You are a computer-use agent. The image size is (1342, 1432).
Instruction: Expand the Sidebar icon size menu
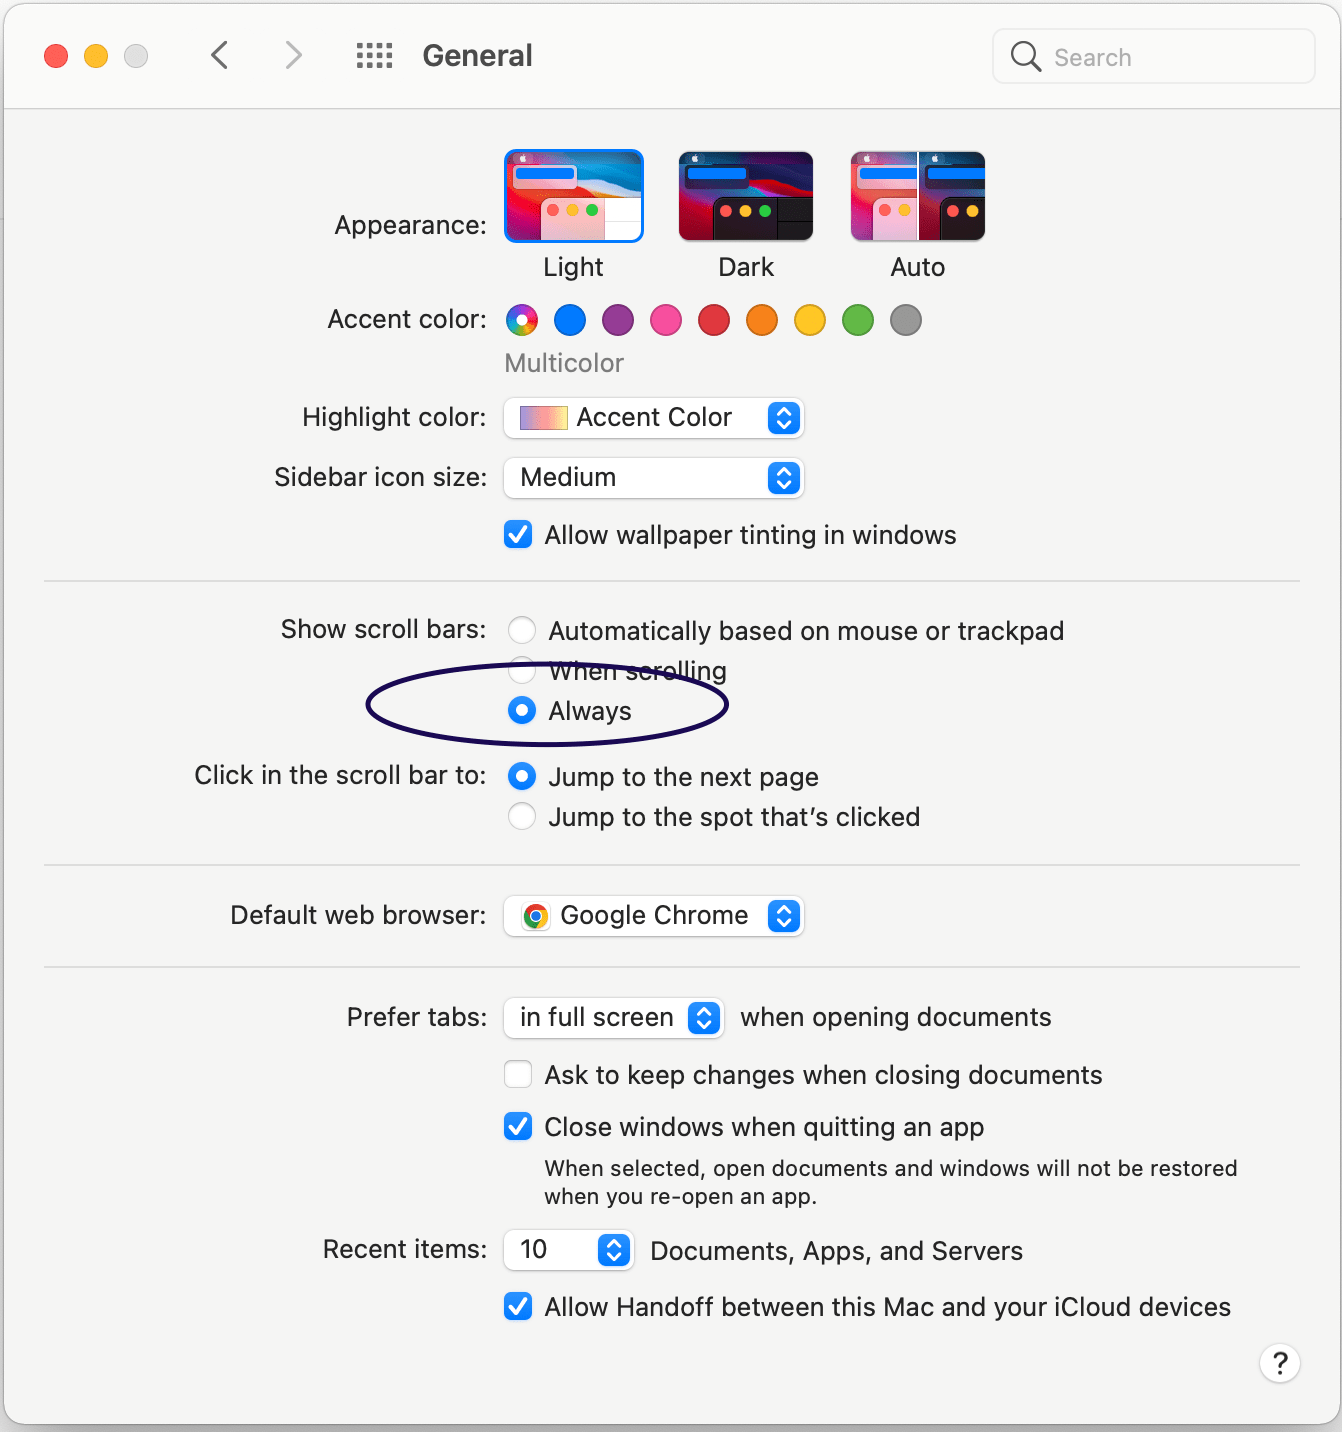point(654,478)
